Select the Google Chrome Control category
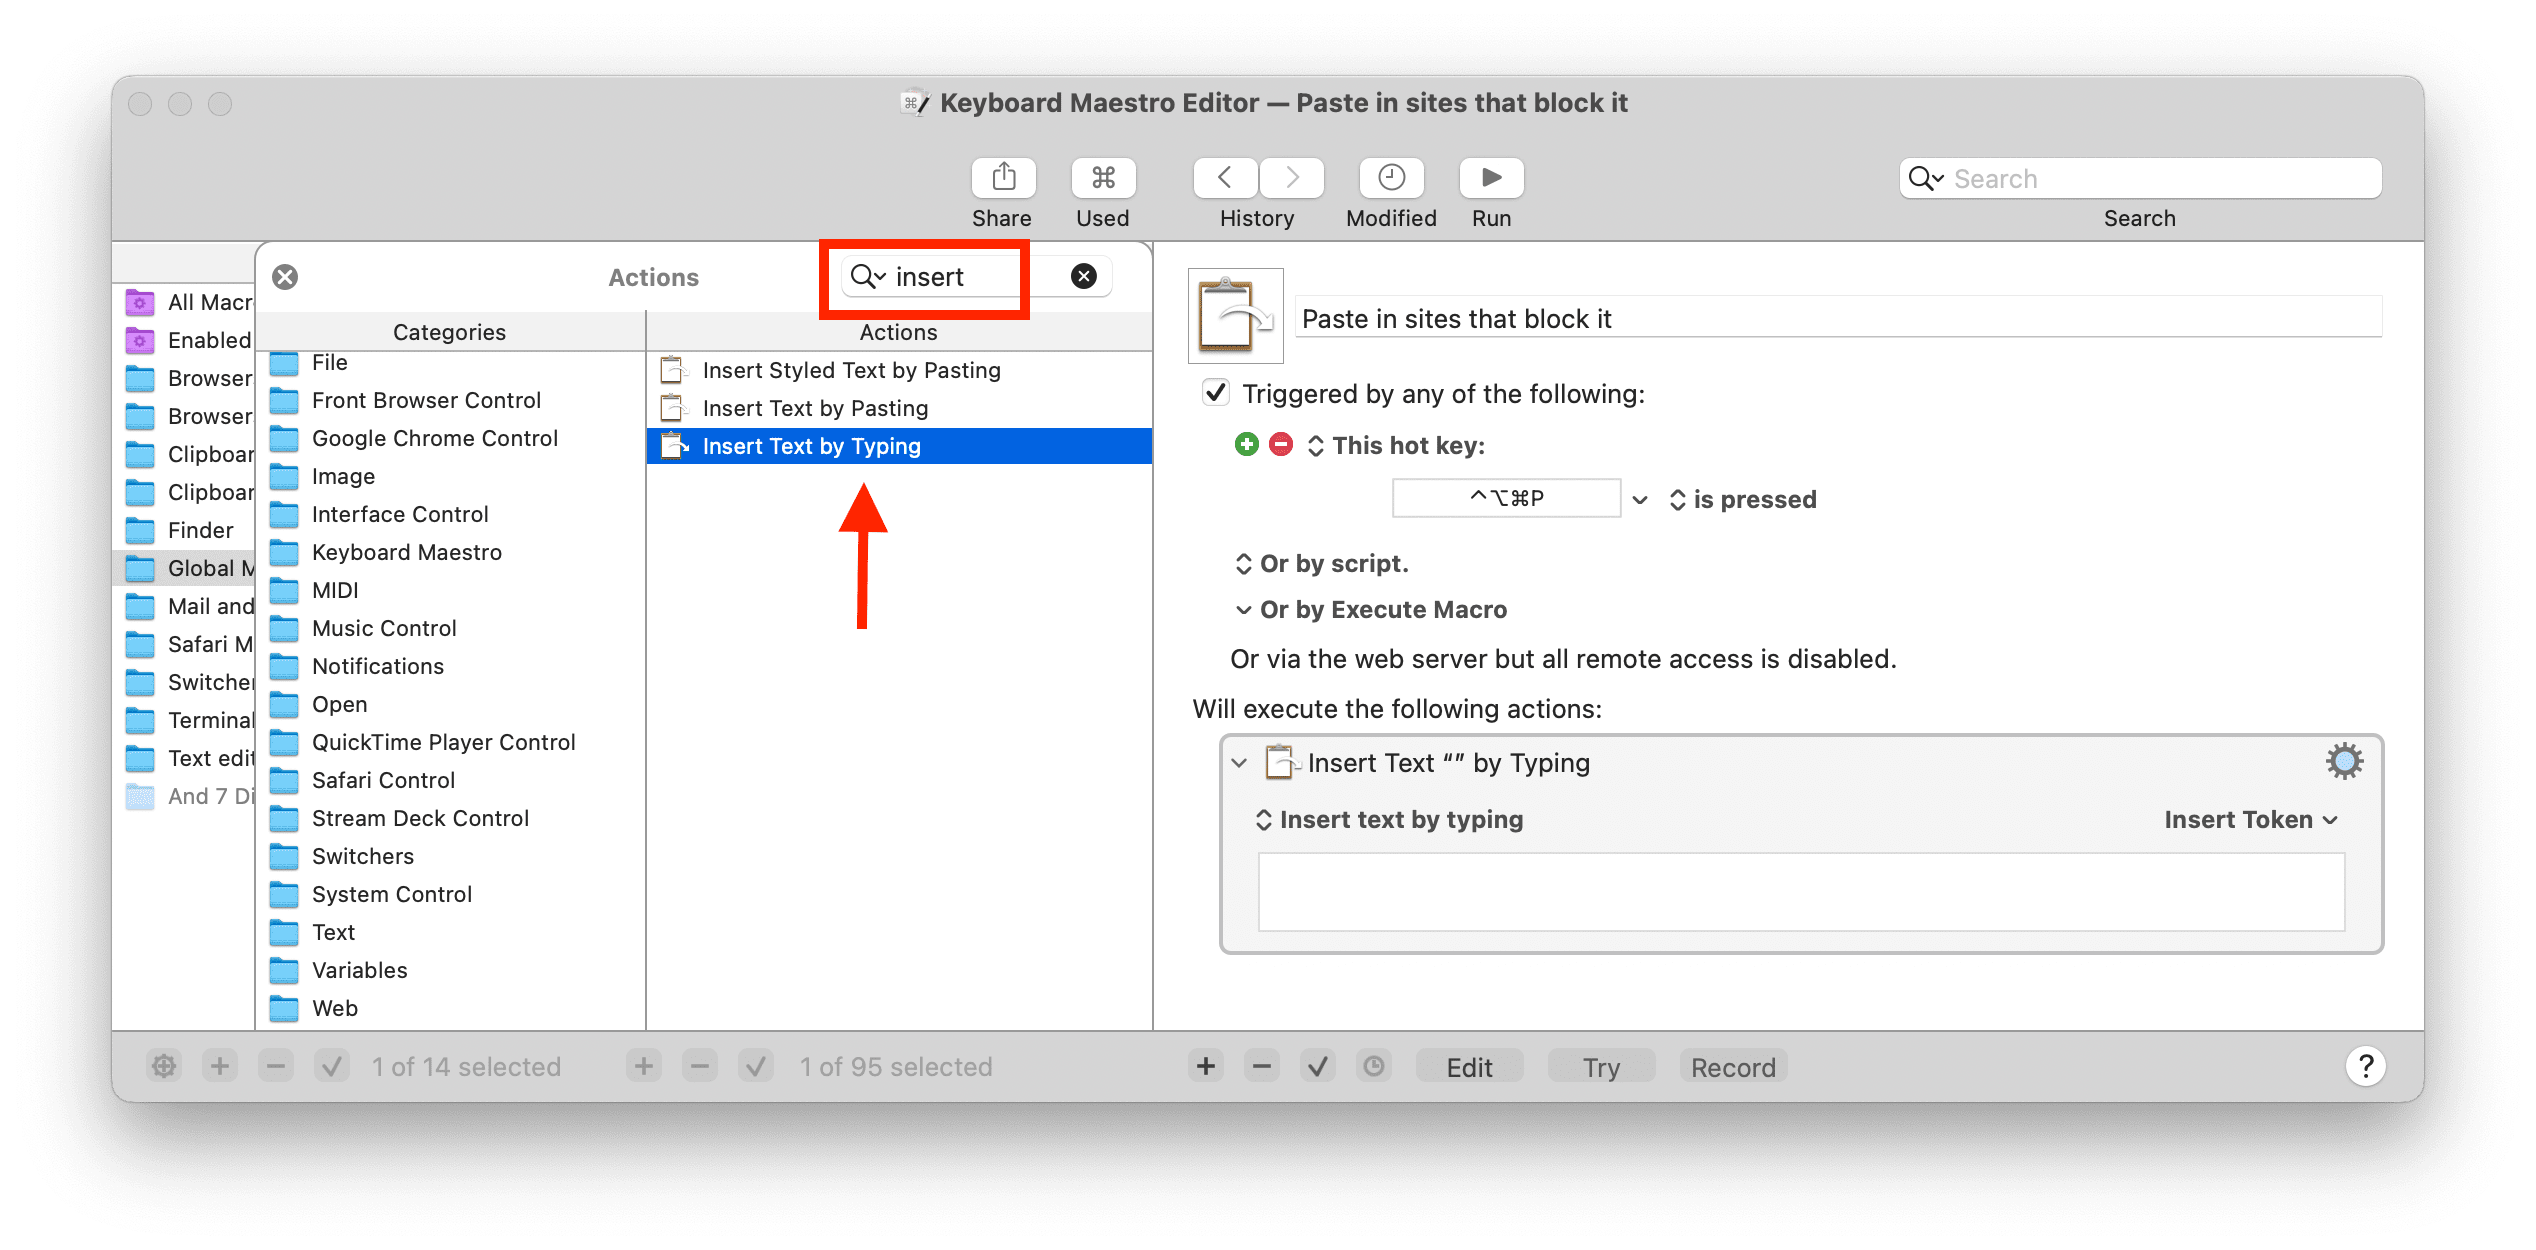 coord(450,438)
